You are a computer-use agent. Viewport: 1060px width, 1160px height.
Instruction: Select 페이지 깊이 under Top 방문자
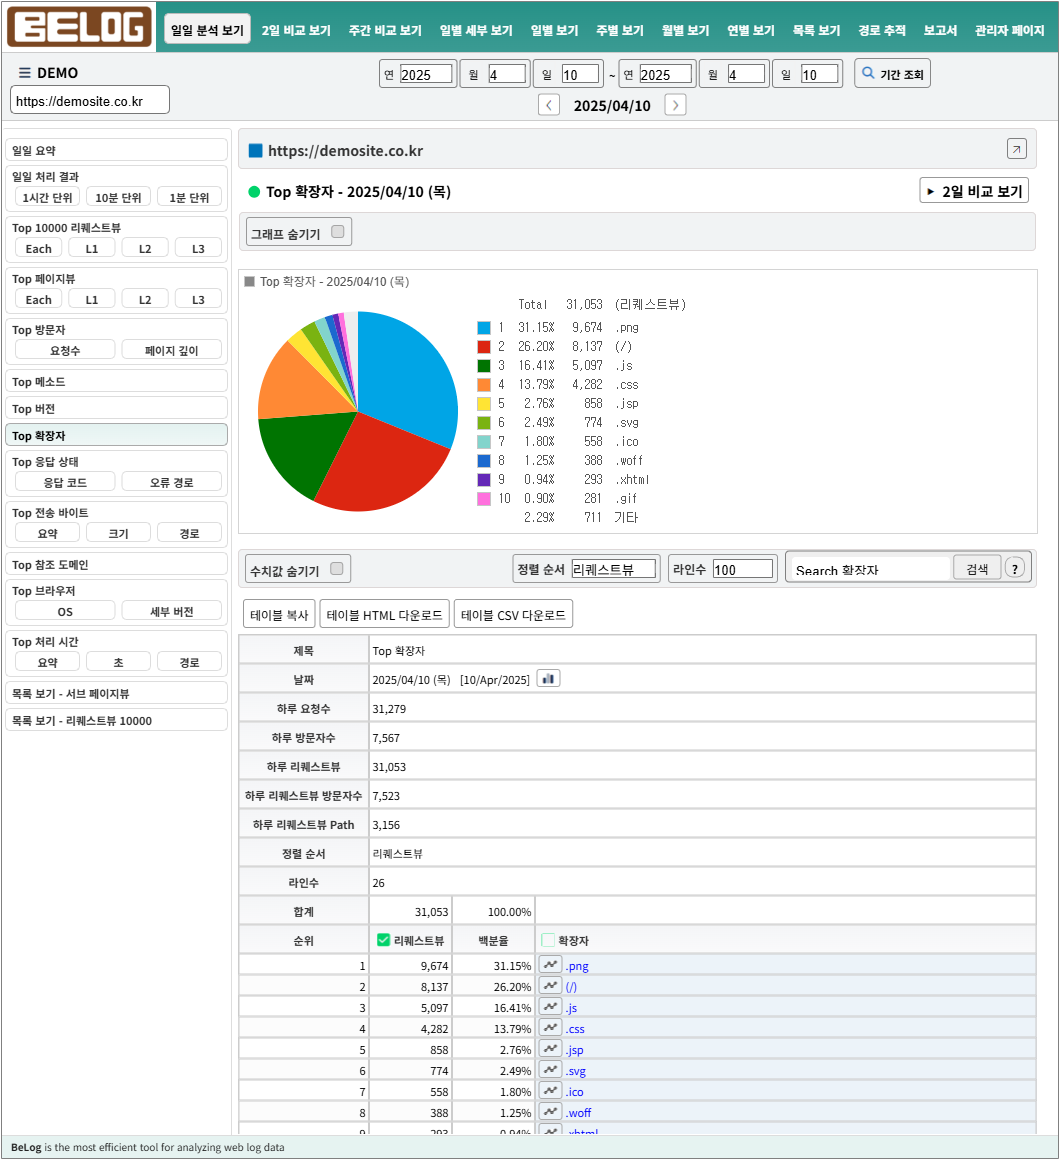[172, 350]
